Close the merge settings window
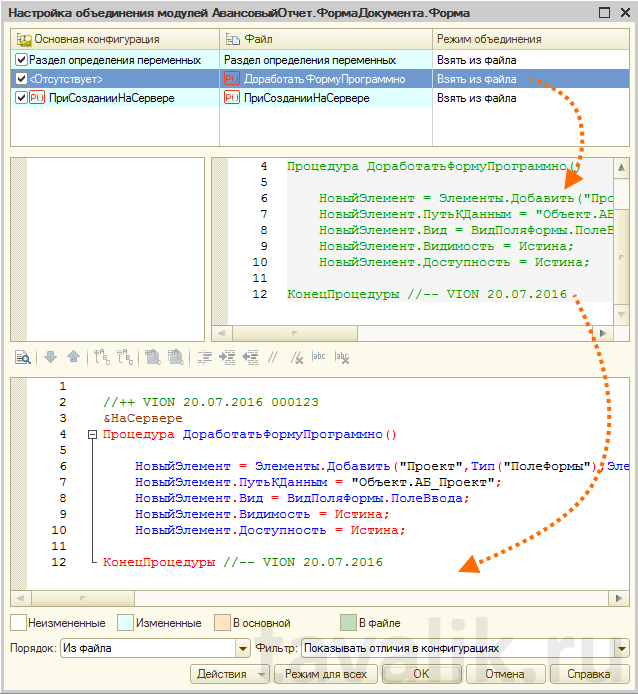The width and height of the screenshot is (638, 694). click(x=625, y=12)
